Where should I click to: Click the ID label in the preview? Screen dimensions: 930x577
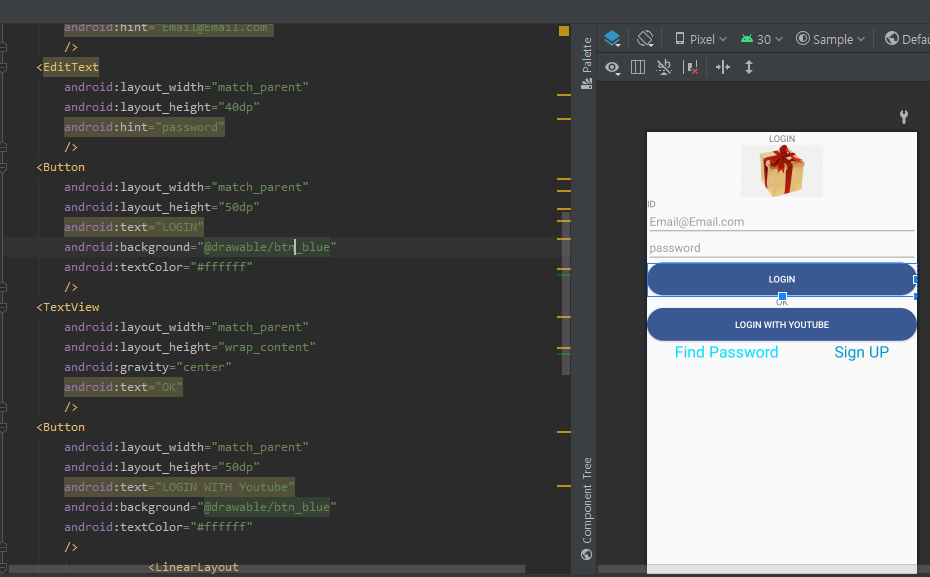(651, 204)
